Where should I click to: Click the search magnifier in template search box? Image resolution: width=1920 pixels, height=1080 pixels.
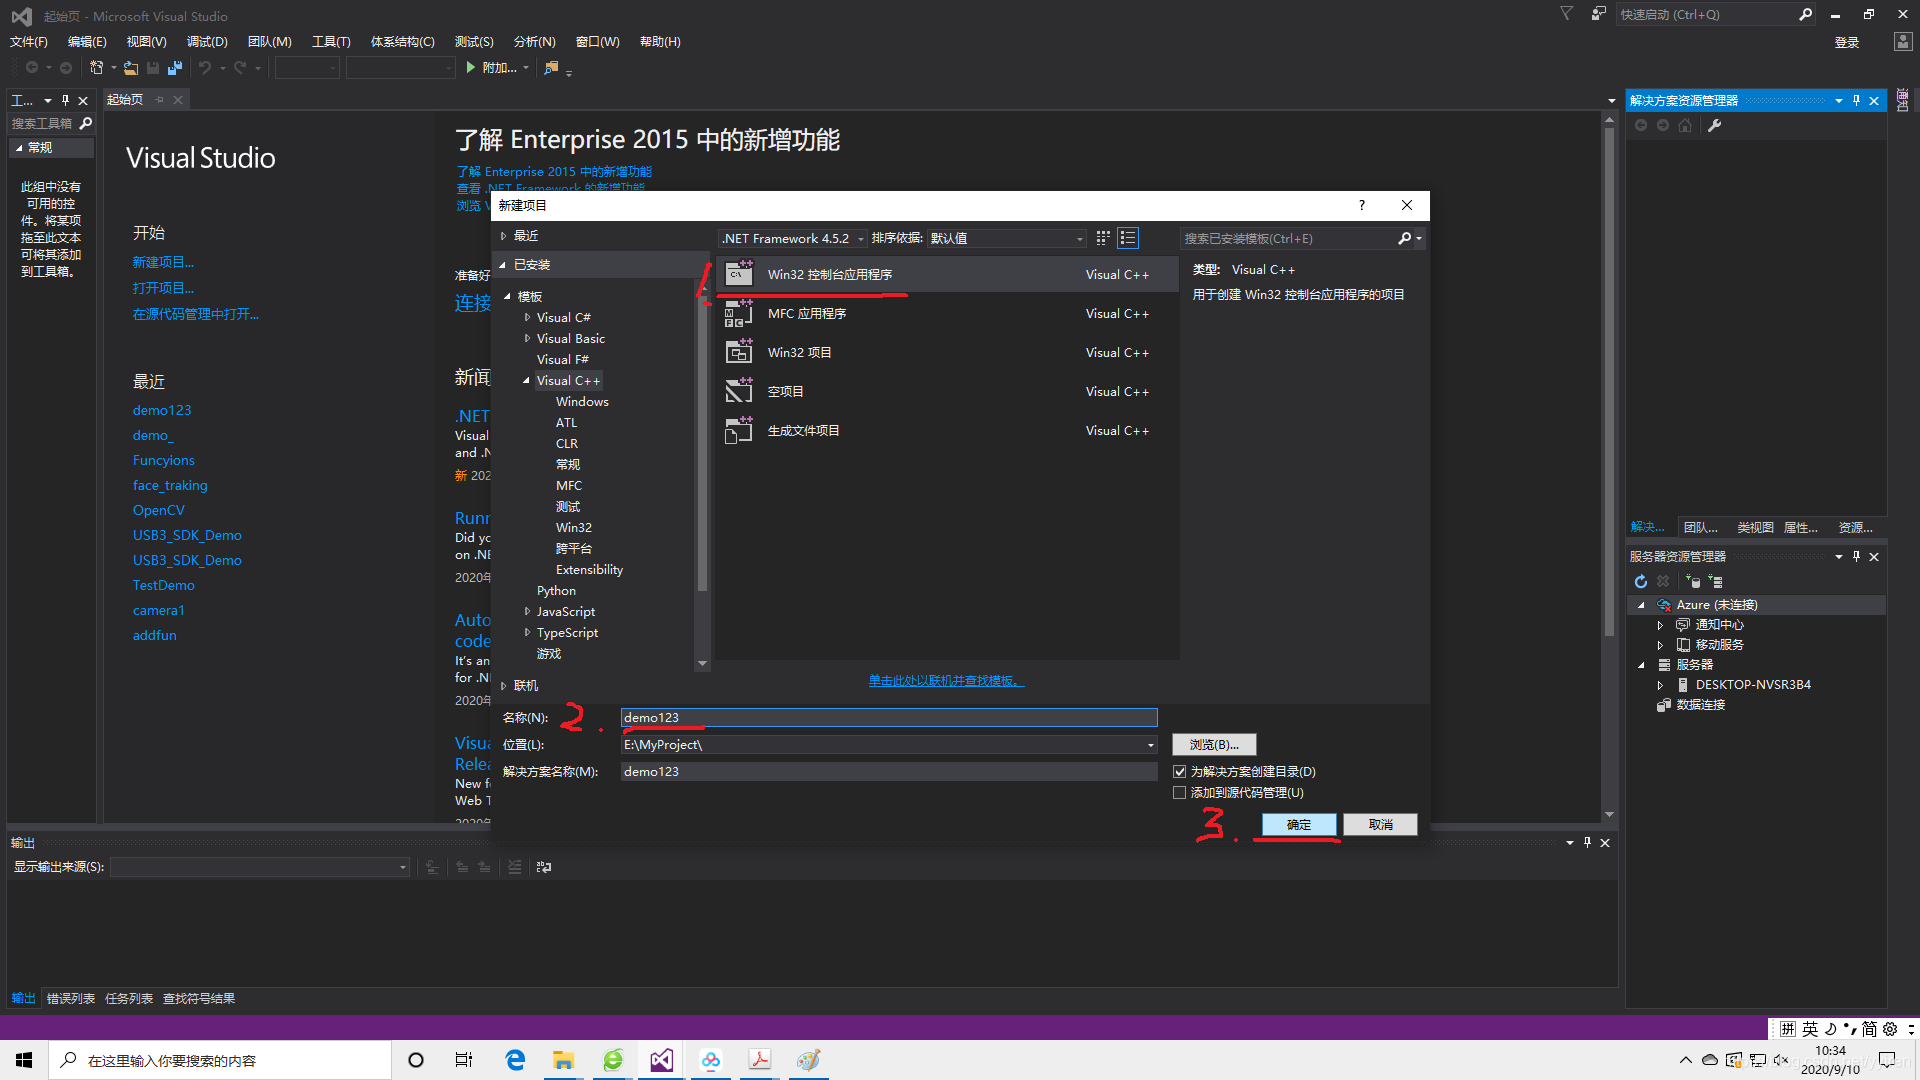tap(1404, 238)
